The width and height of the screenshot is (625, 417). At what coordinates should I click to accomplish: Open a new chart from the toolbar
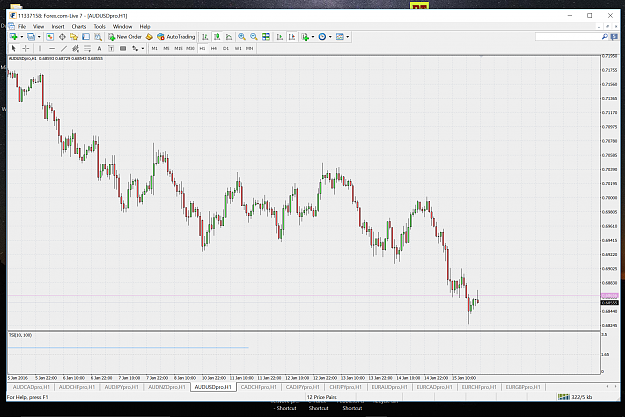pos(14,37)
